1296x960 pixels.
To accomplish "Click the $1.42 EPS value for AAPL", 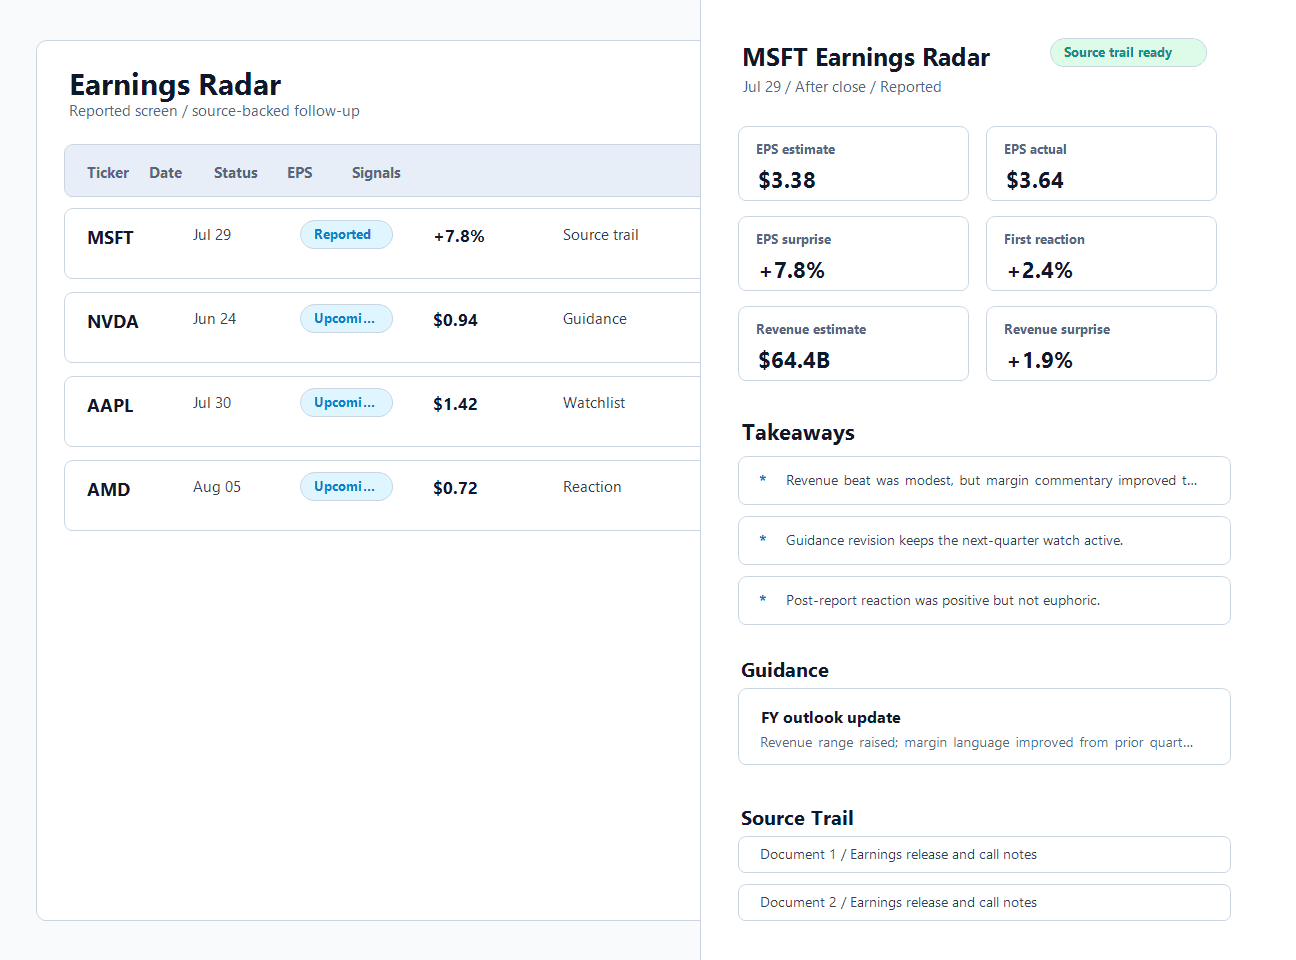I will coord(455,404).
